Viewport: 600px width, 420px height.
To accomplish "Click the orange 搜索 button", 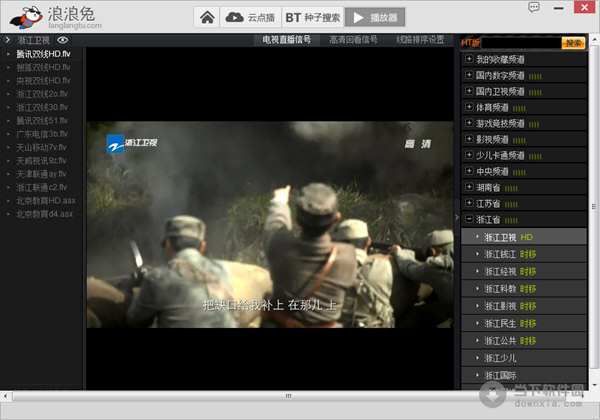I will click(573, 43).
